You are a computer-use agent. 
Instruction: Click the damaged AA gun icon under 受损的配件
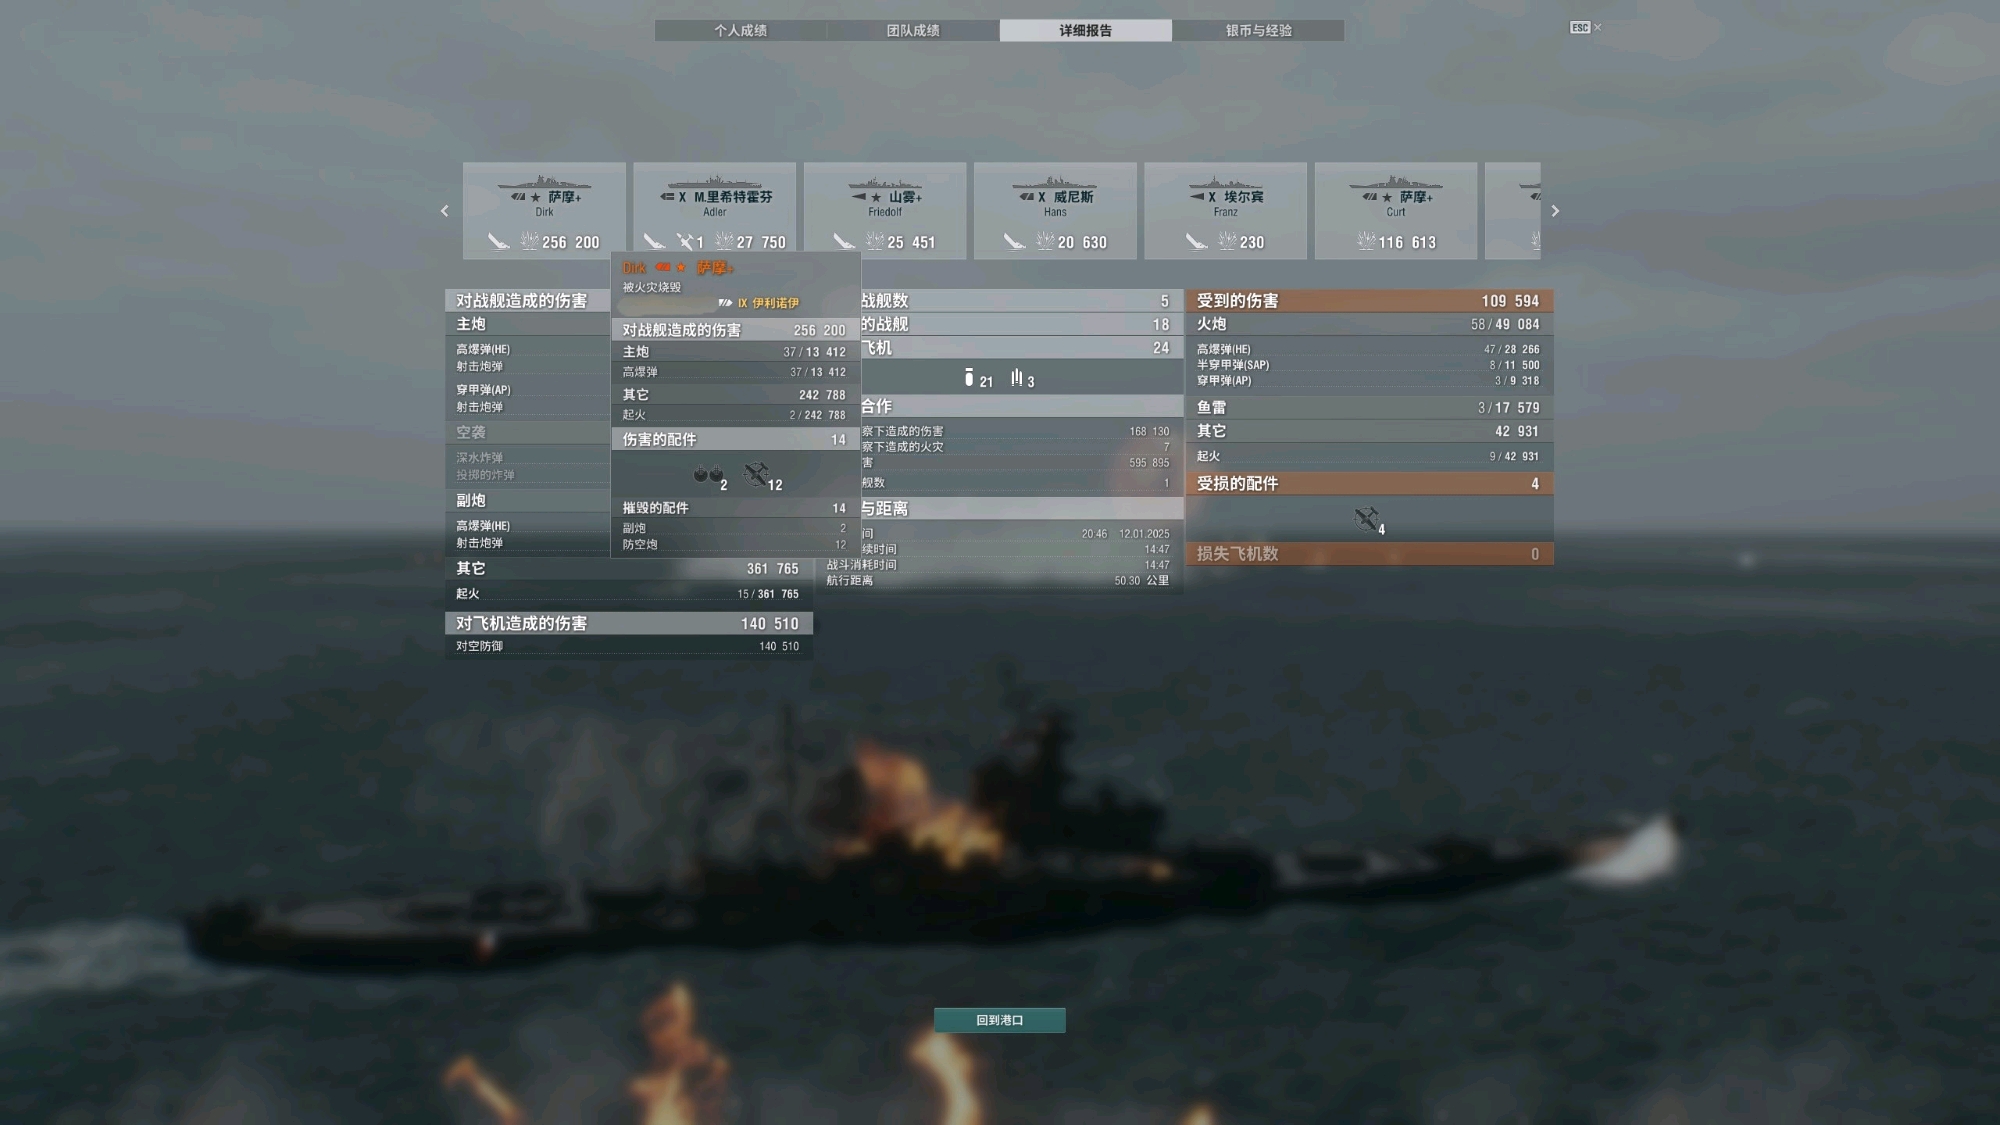coord(1366,520)
